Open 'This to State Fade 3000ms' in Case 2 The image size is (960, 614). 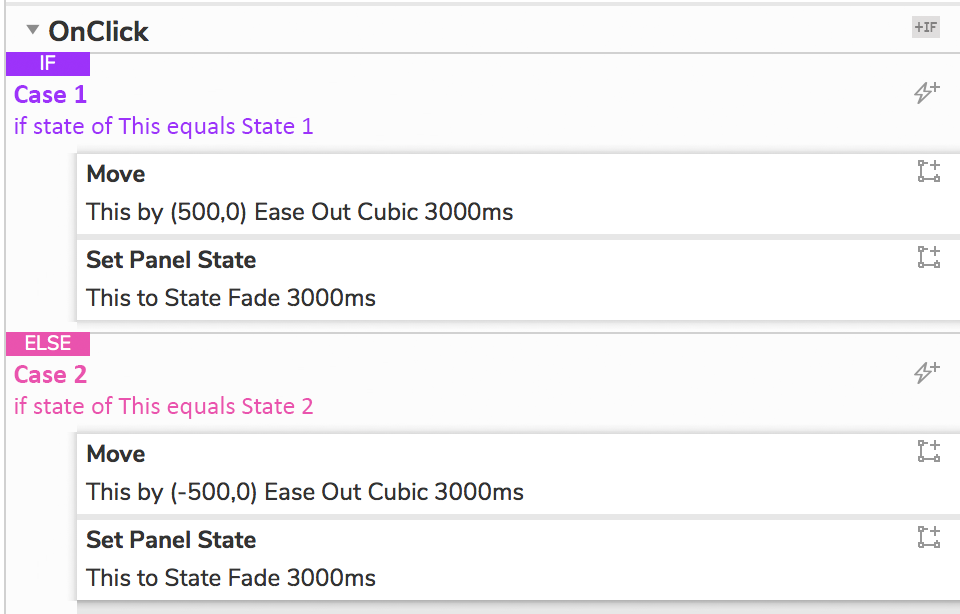pos(231,578)
